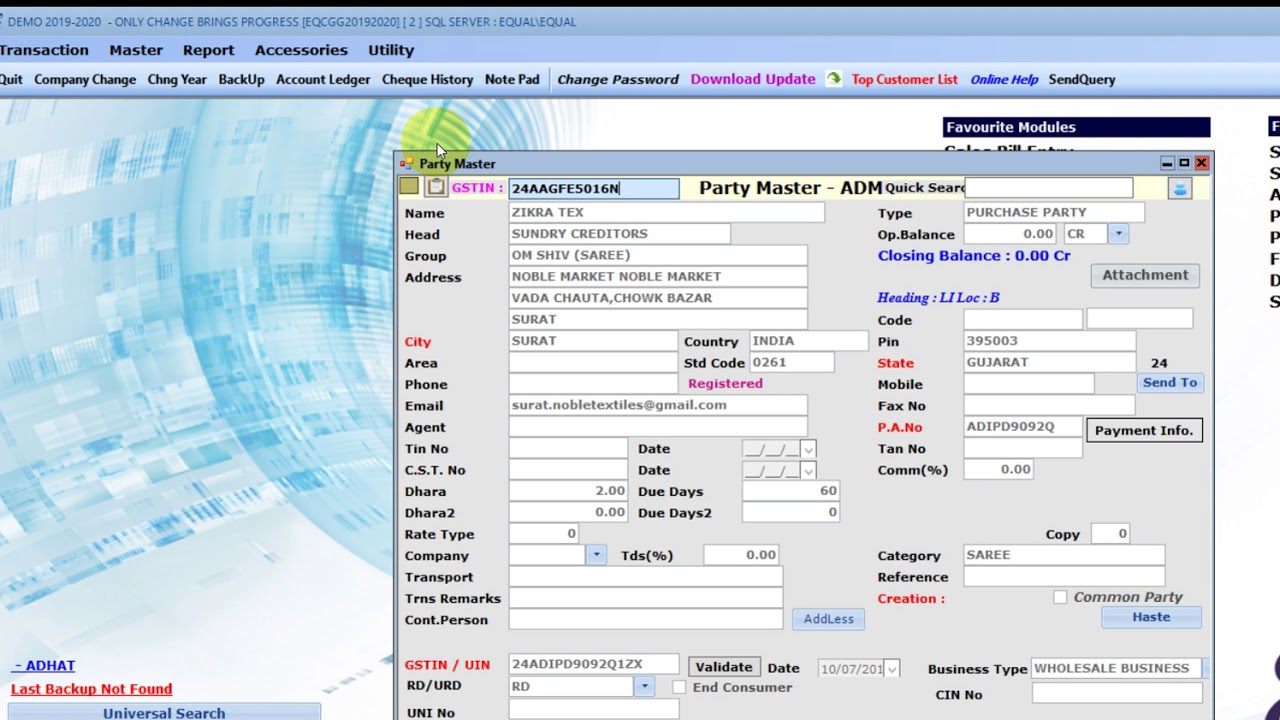
Task: Open the Tin No date picker dropdown
Action: (808, 450)
